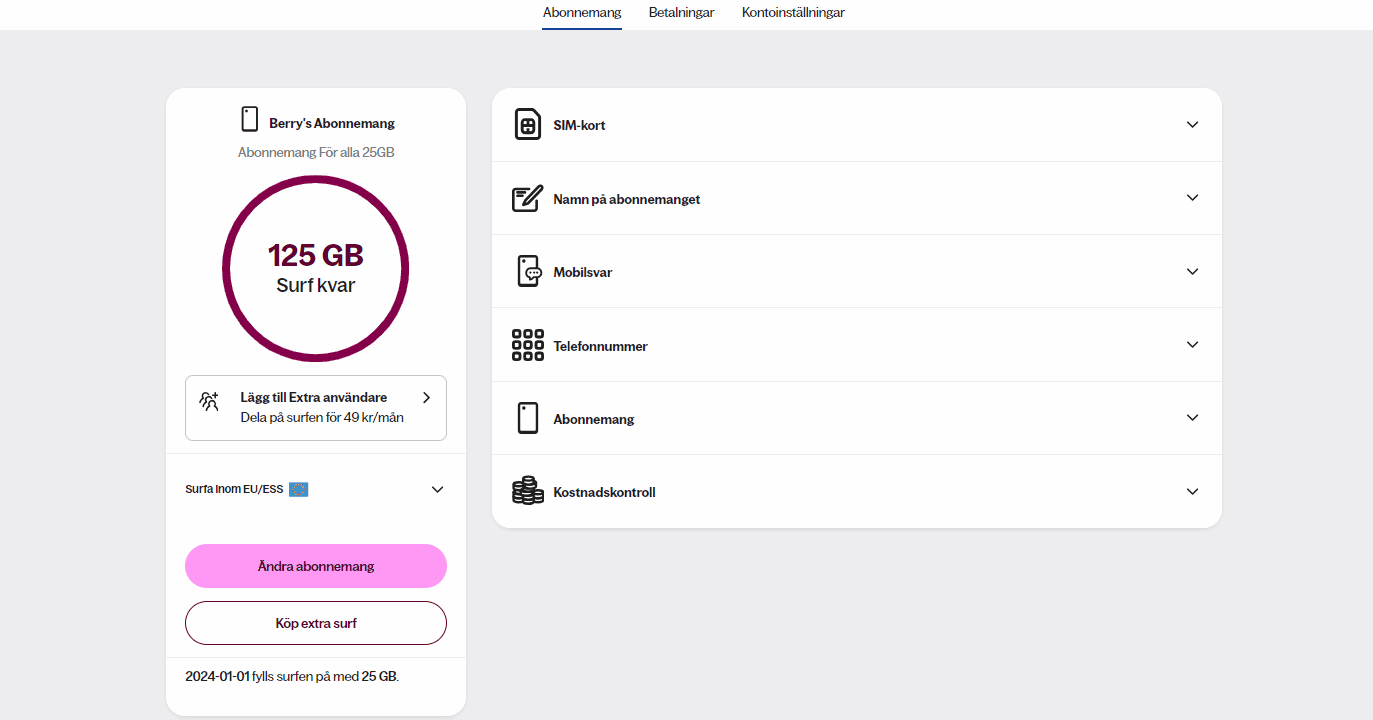Click the Telefonnummer keypad icon
The width and height of the screenshot is (1373, 720).
pyautogui.click(x=527, y=345)
